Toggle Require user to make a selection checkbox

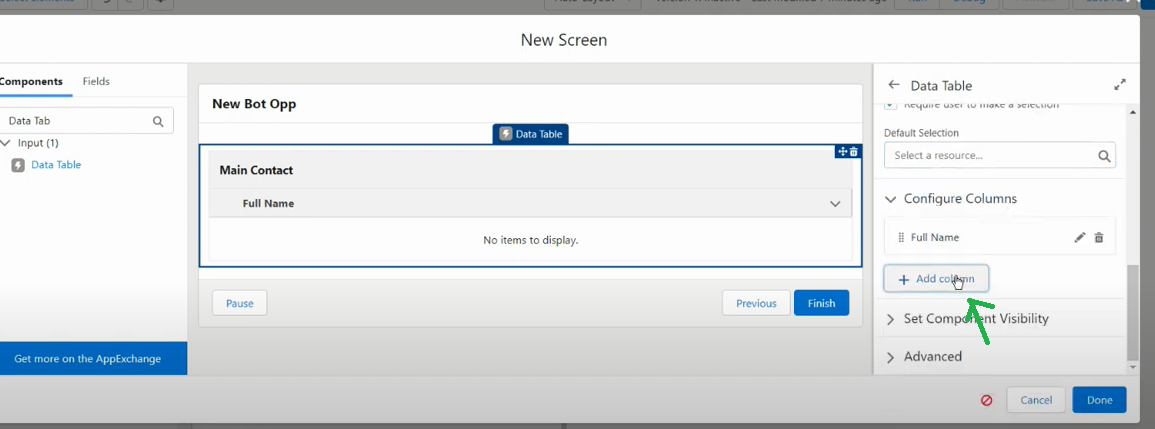tap(891, 105)
